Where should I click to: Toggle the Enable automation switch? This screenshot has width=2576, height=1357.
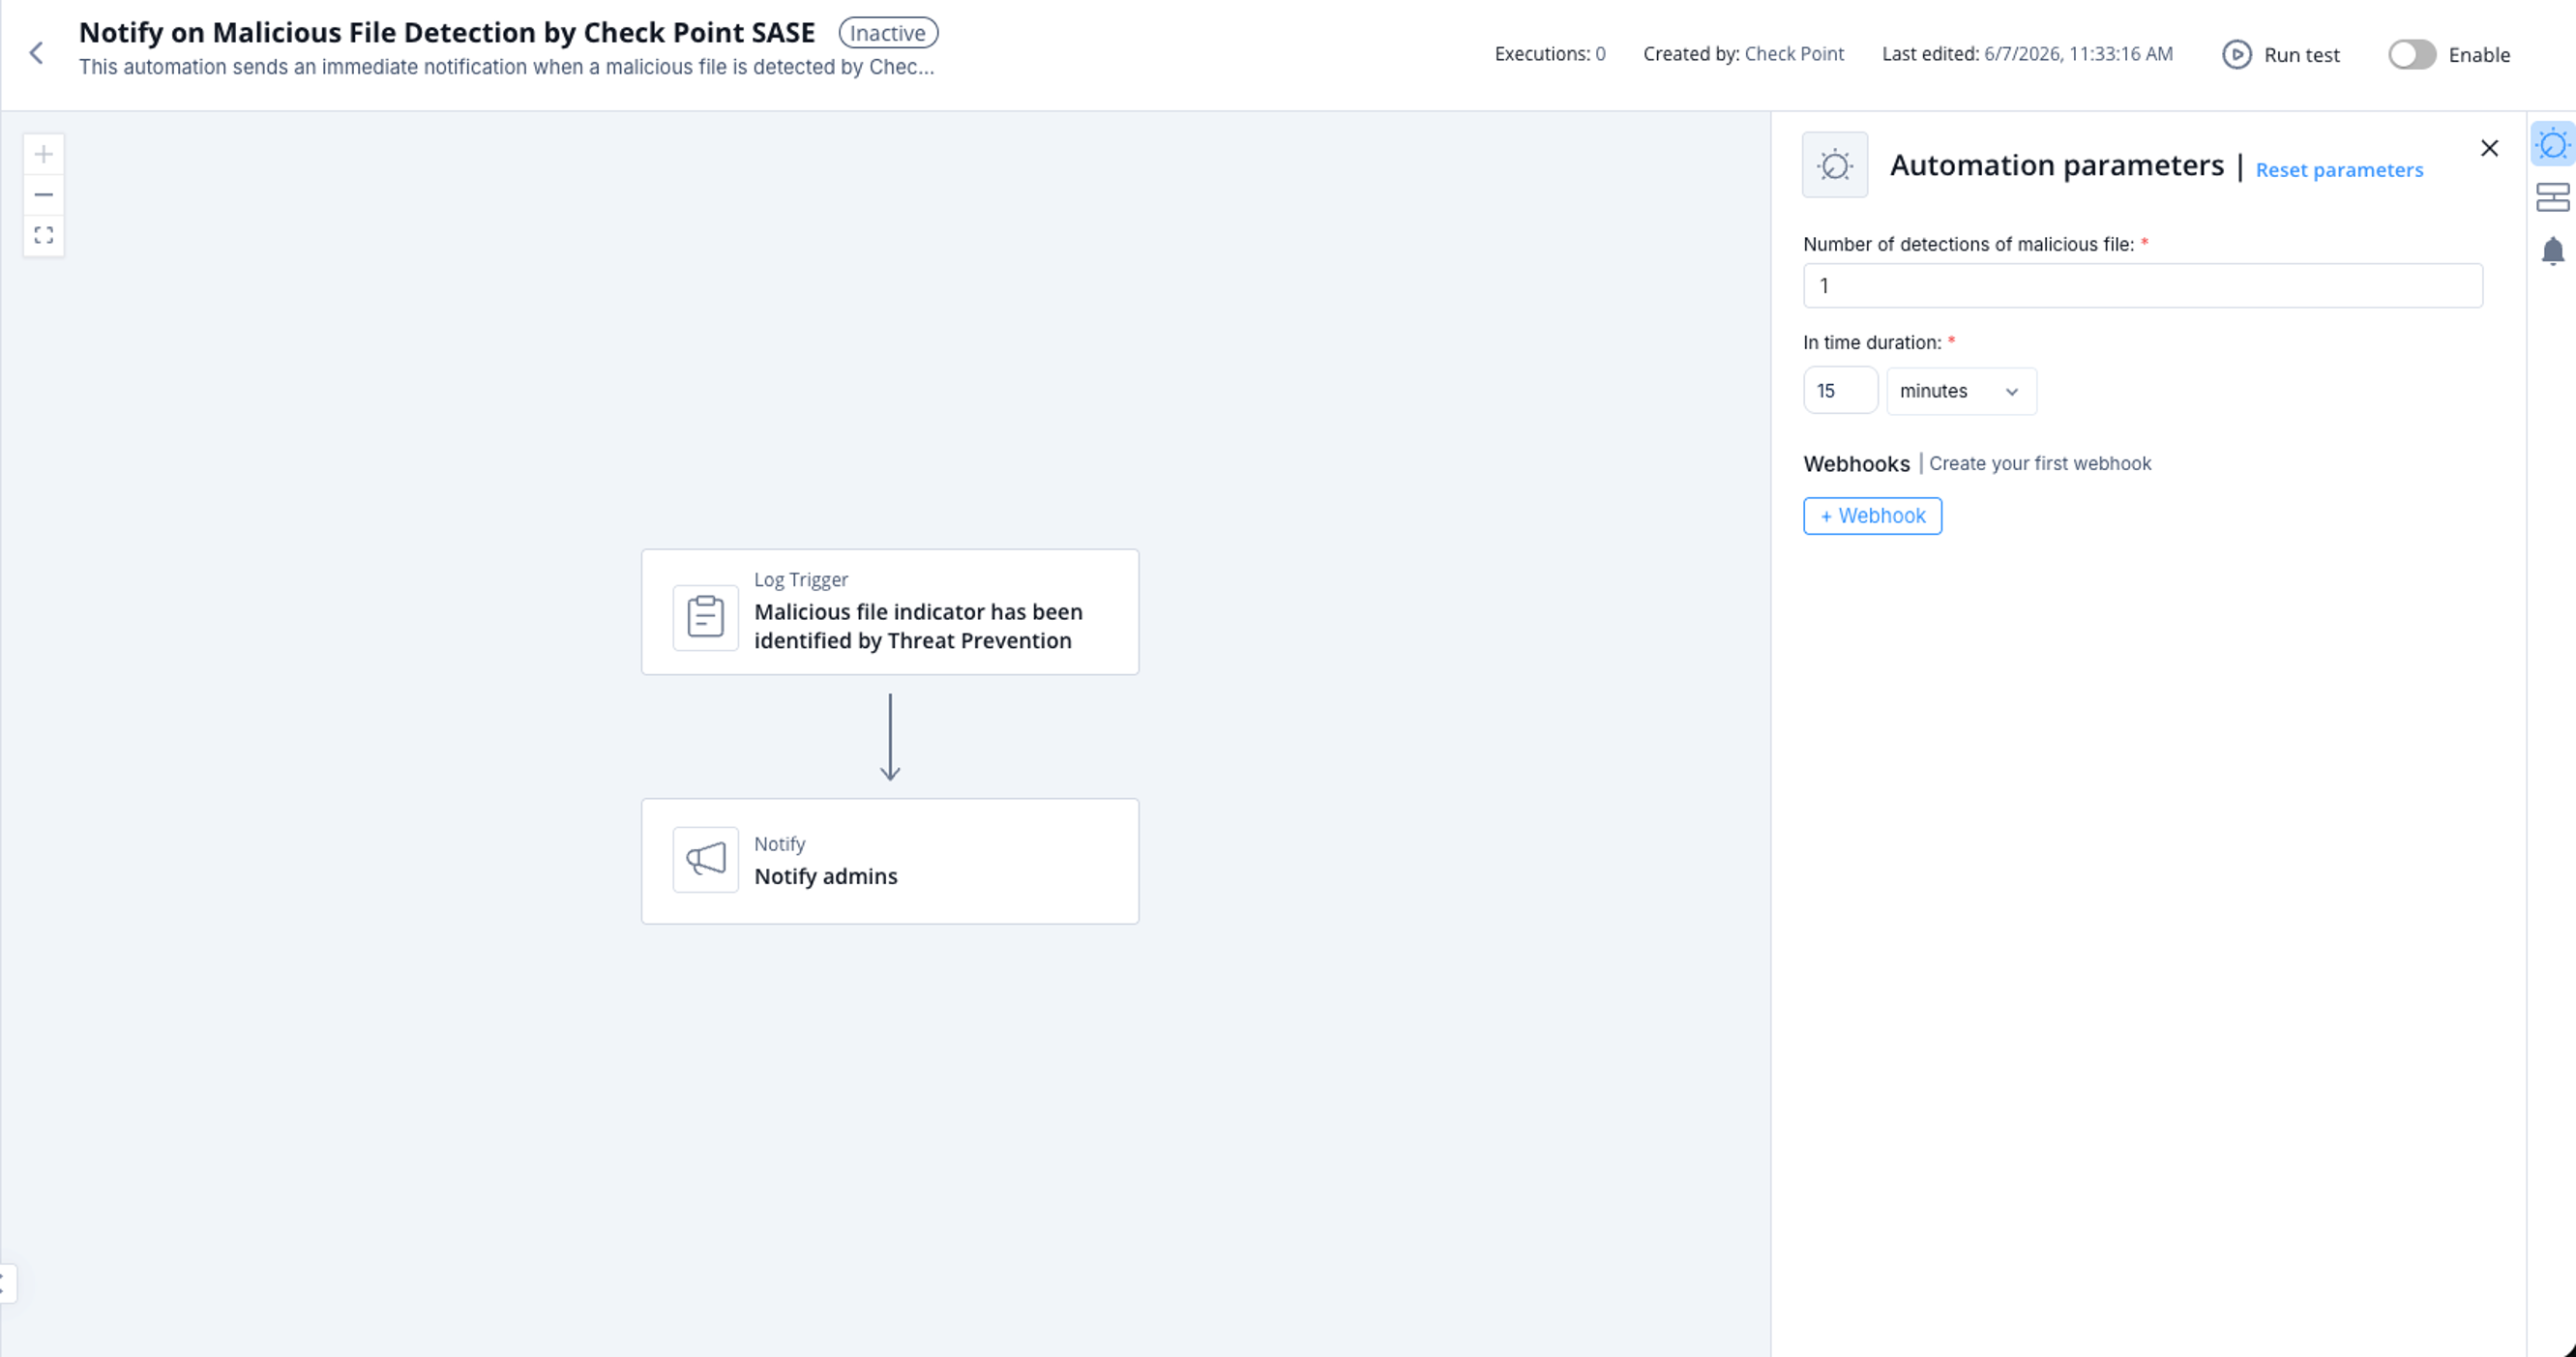pyautogui.click(x=2411, y=54)
